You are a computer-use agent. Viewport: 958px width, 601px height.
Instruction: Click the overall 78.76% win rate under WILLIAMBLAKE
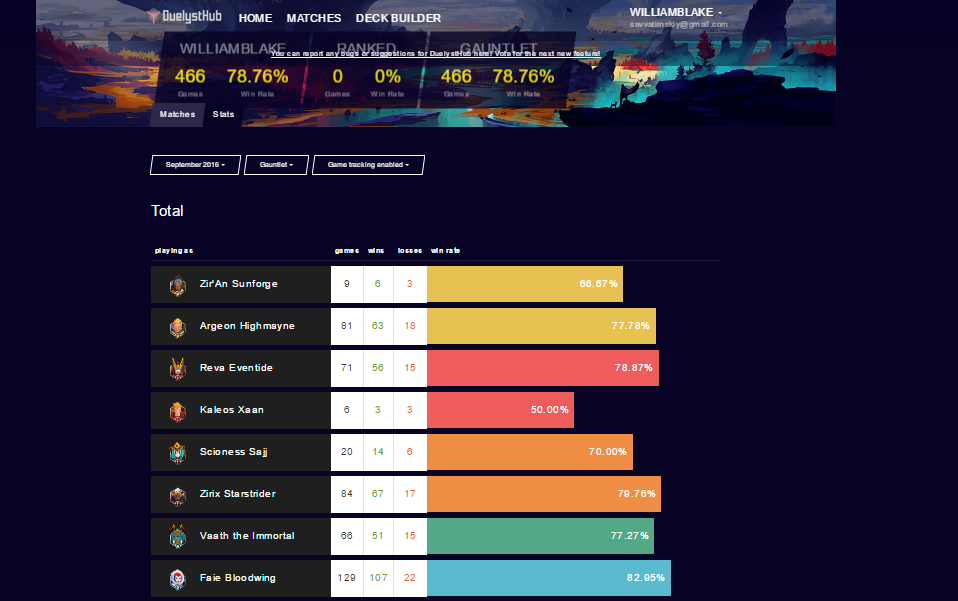[x=257, y=77]
